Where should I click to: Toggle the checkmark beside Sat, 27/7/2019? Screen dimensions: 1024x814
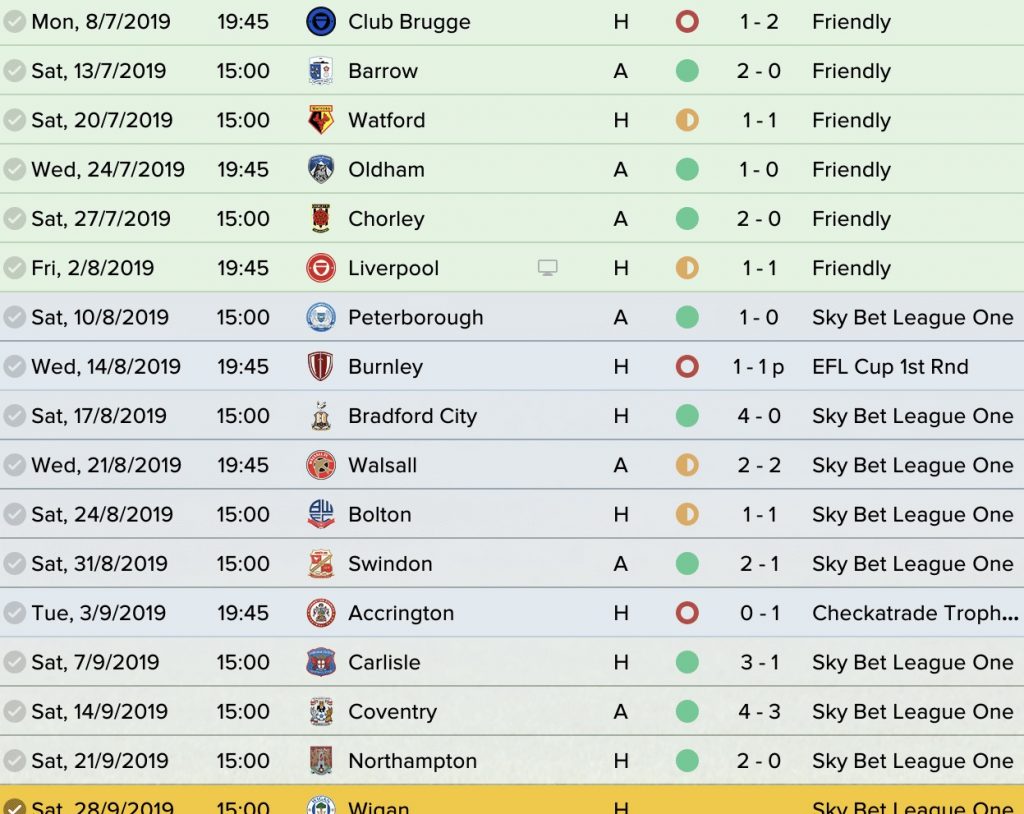pyautogui.click(x=14, y=218)
